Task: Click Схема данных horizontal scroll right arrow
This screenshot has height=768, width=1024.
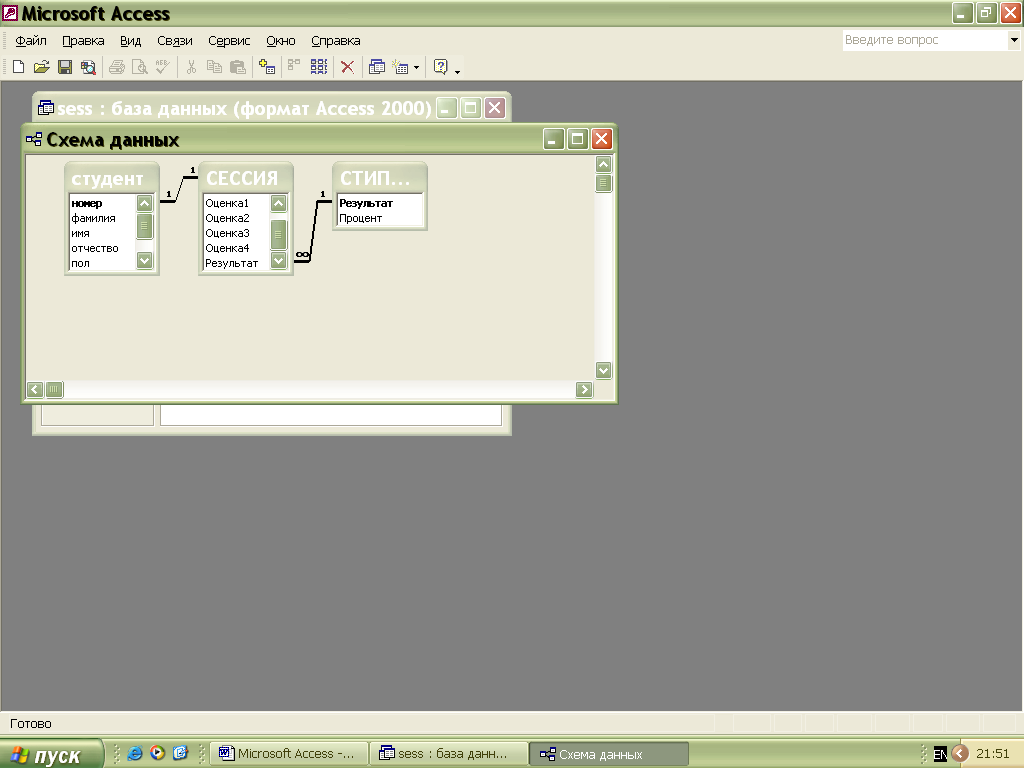Action: pyautogui.click(x=584, y=390)
